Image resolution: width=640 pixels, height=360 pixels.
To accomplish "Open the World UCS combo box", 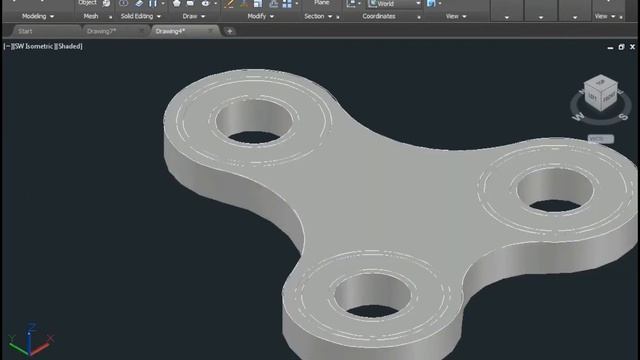I will [394, 4].
